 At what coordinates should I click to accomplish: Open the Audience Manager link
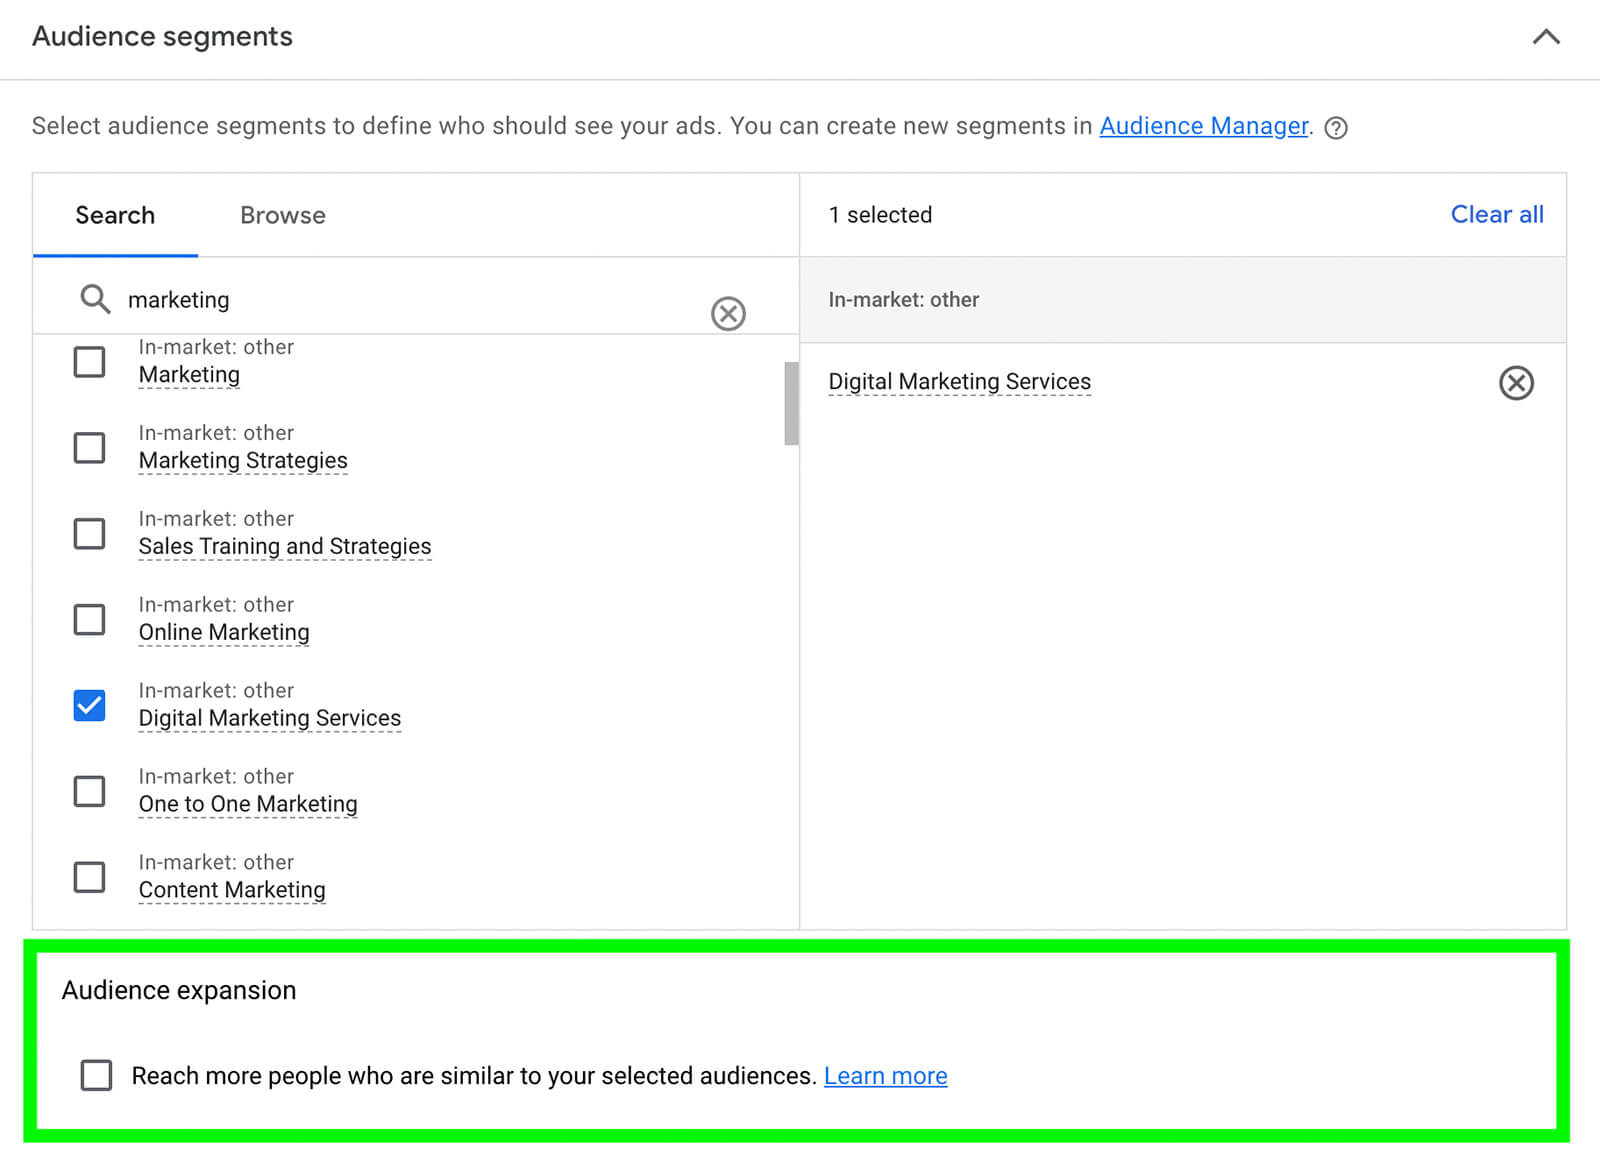[x=1204, y=126]
